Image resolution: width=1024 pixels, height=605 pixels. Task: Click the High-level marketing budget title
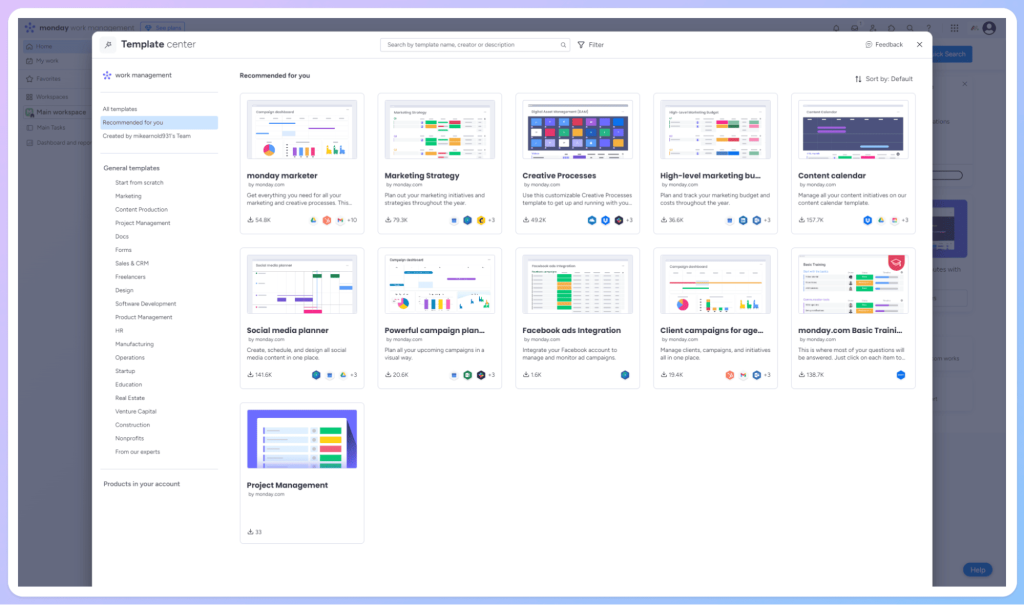pyautogui.click(x=710, y=176)
